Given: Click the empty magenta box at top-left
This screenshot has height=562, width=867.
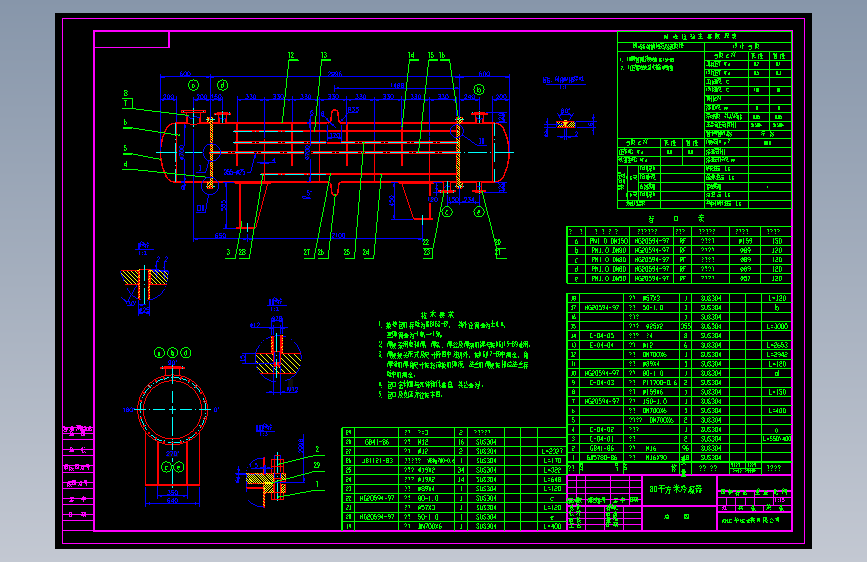Looking at the screenshot, I should click(132, 39).
